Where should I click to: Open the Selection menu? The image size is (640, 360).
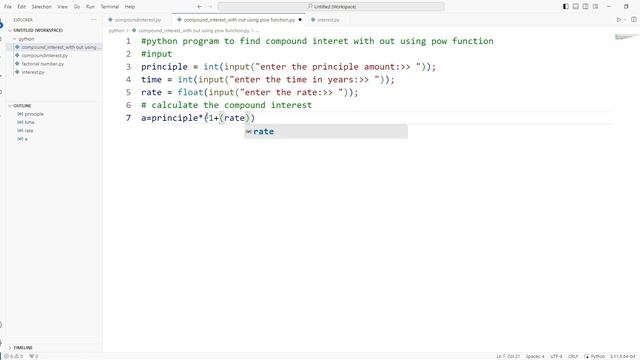(41, 7)
